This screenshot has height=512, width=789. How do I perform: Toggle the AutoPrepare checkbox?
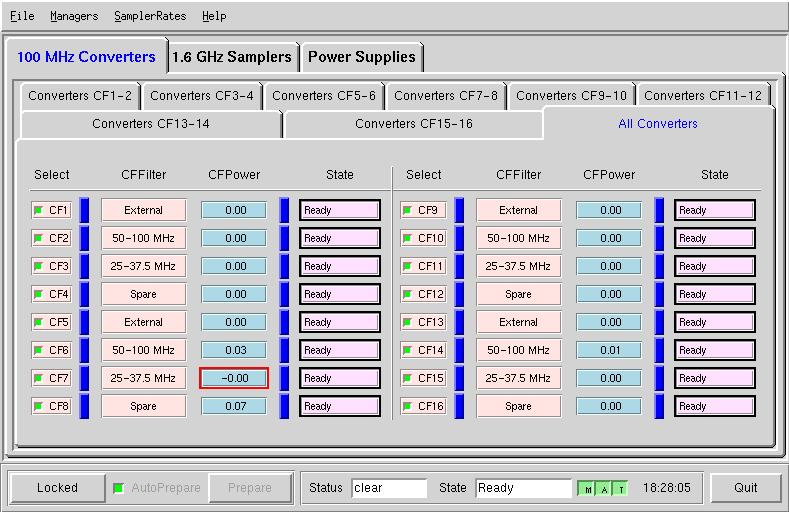[x=119, y=488]
